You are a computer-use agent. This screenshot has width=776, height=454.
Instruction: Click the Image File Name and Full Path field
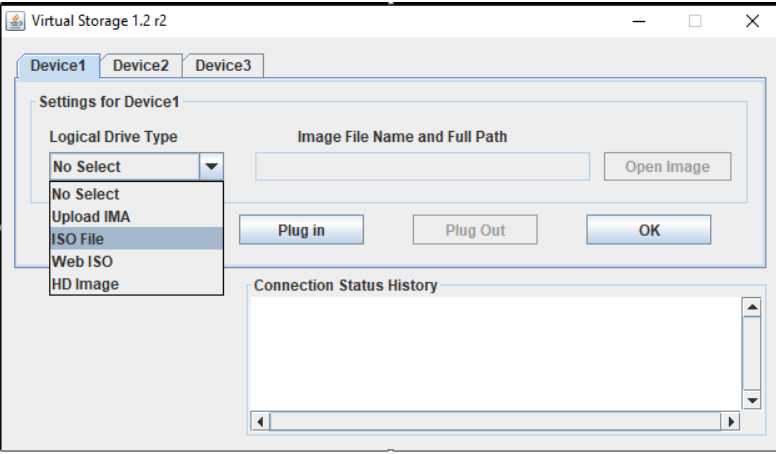[x=424, y=167]
